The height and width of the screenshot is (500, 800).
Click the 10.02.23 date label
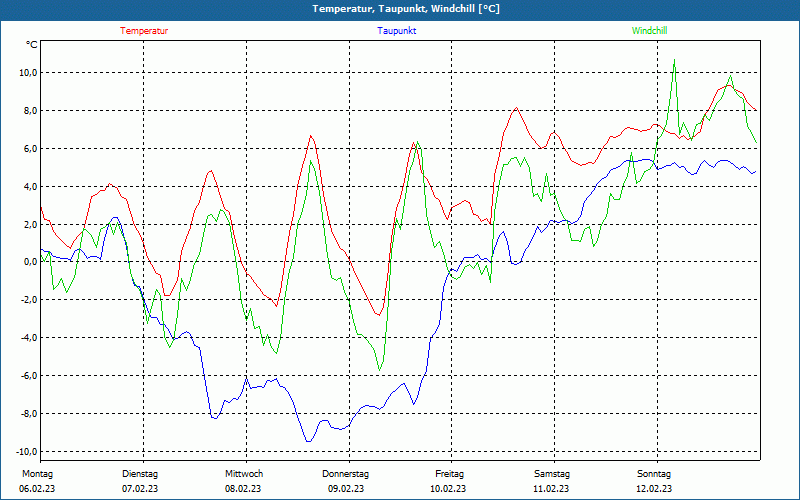click(448, 489)
